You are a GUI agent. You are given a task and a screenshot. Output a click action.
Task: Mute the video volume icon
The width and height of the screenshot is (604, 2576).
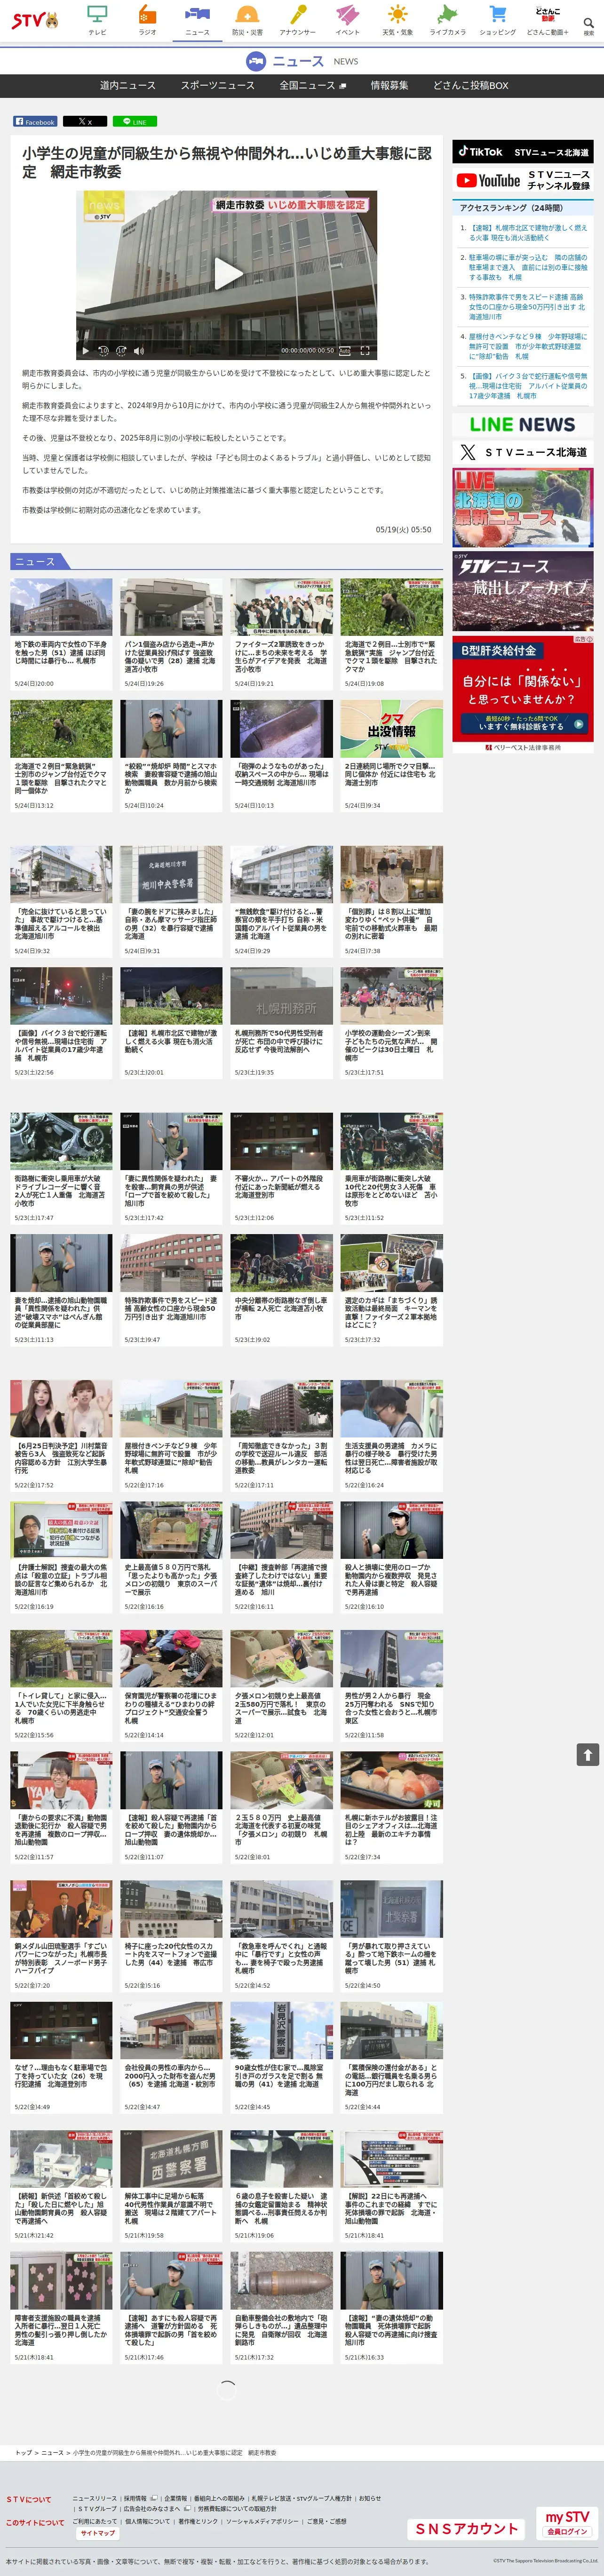[139, 351]
